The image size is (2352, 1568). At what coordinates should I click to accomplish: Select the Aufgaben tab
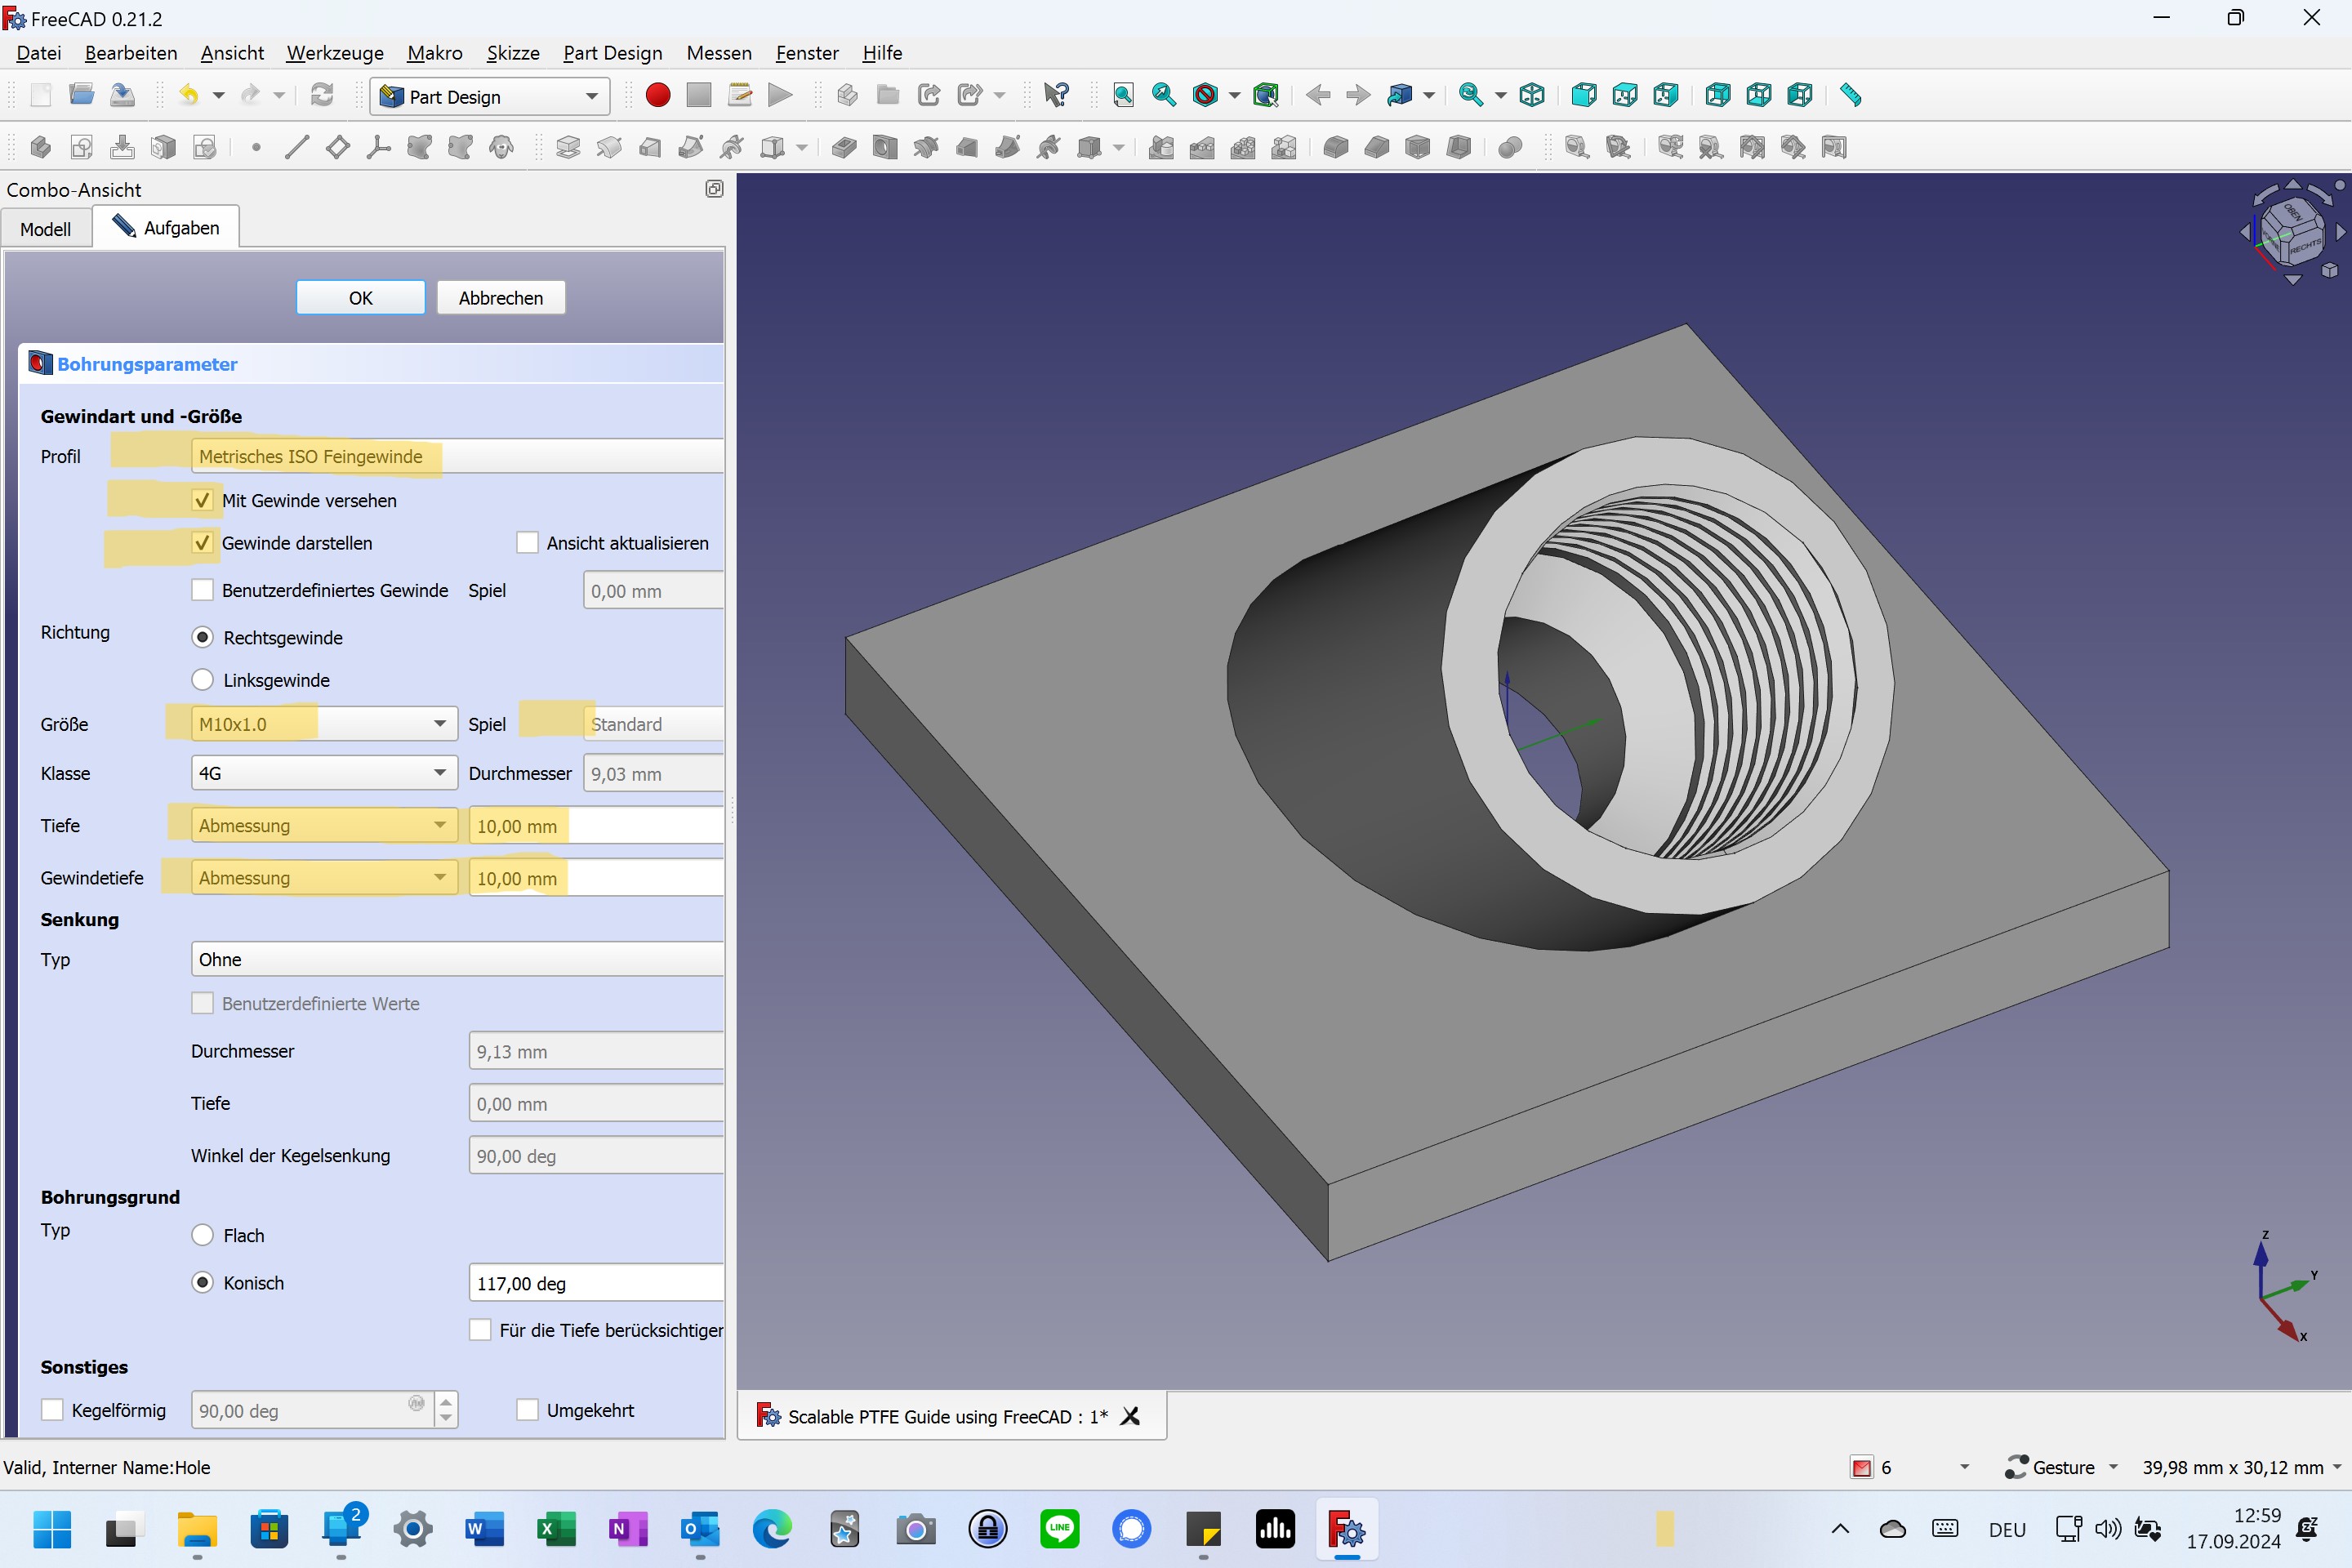click(x=166, y=227)
